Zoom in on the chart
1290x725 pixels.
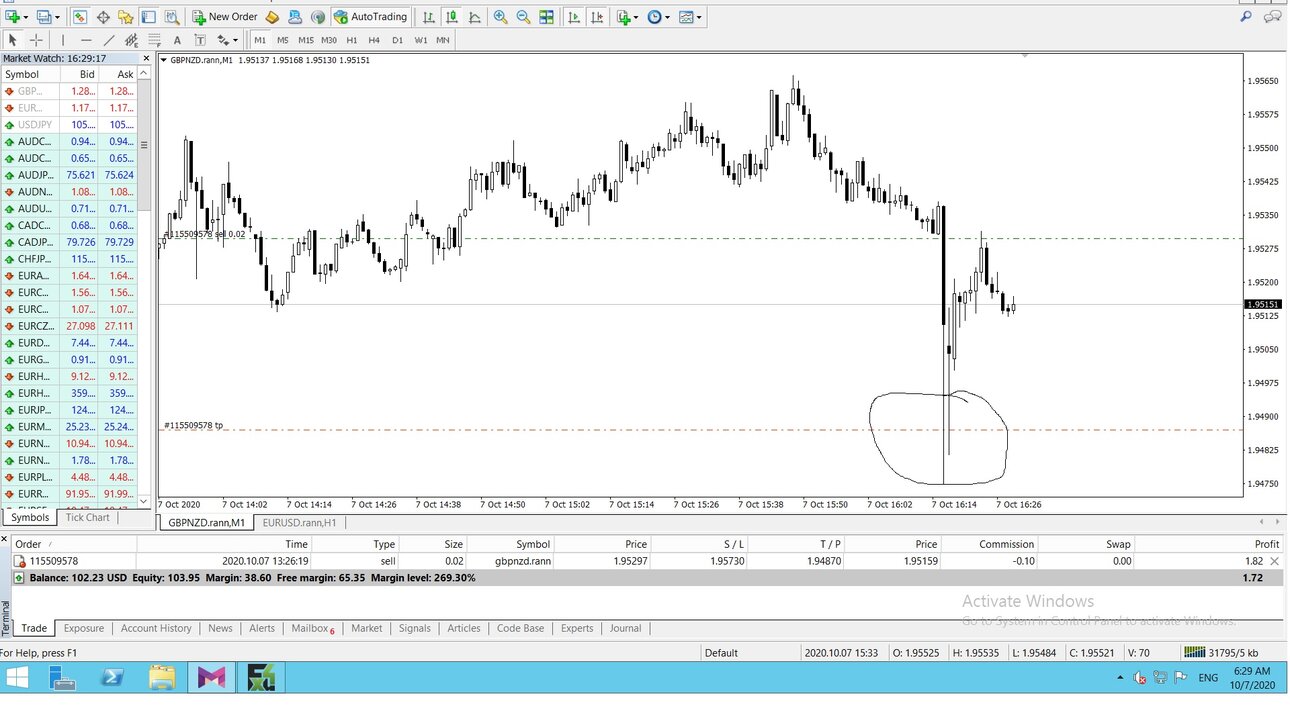[500, 17]
